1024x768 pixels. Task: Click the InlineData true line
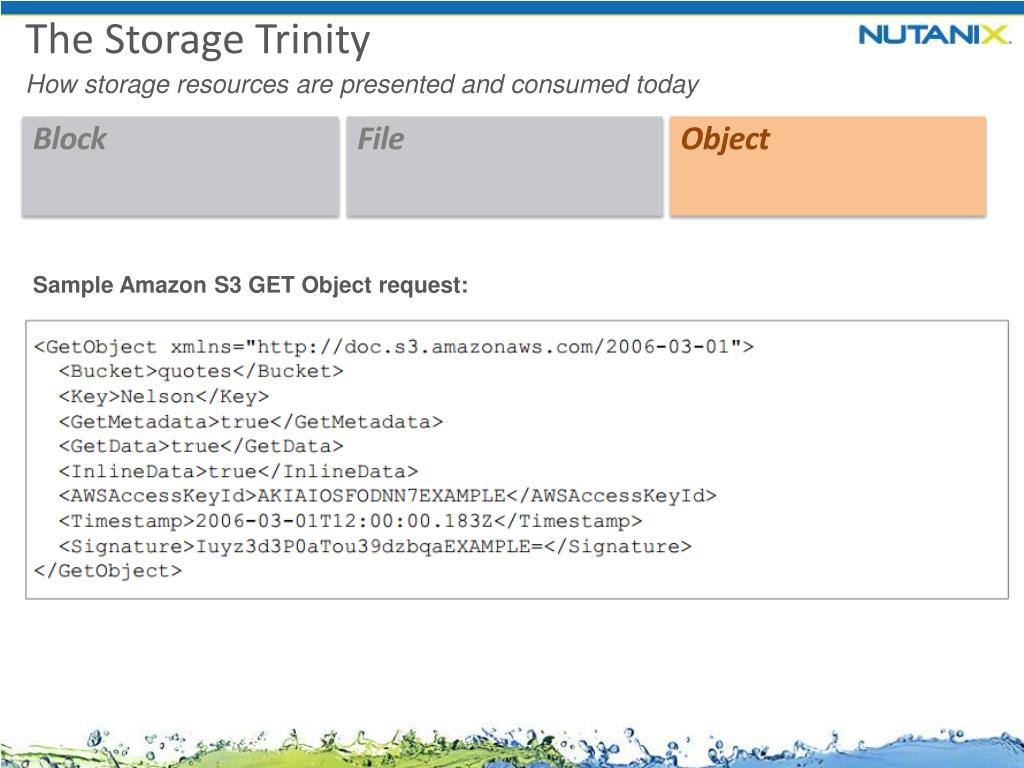(x=238, y=471)
